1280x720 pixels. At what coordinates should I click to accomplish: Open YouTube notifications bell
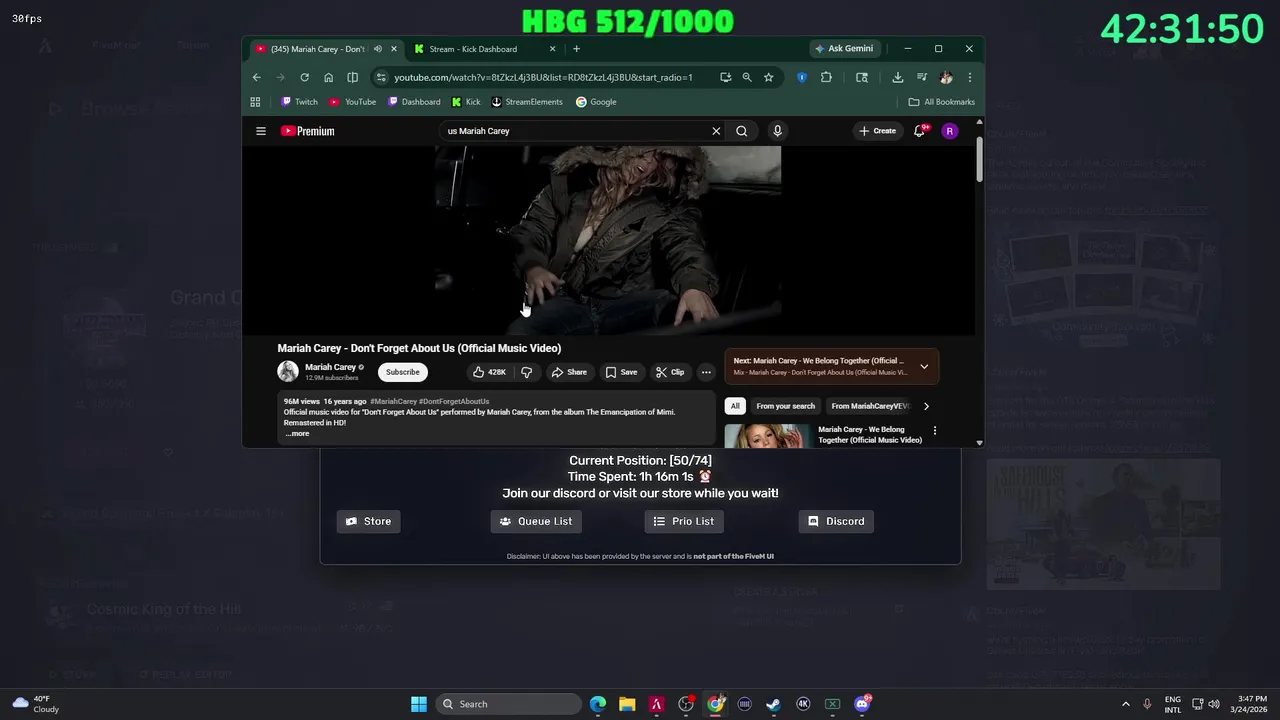coord(920,131)
